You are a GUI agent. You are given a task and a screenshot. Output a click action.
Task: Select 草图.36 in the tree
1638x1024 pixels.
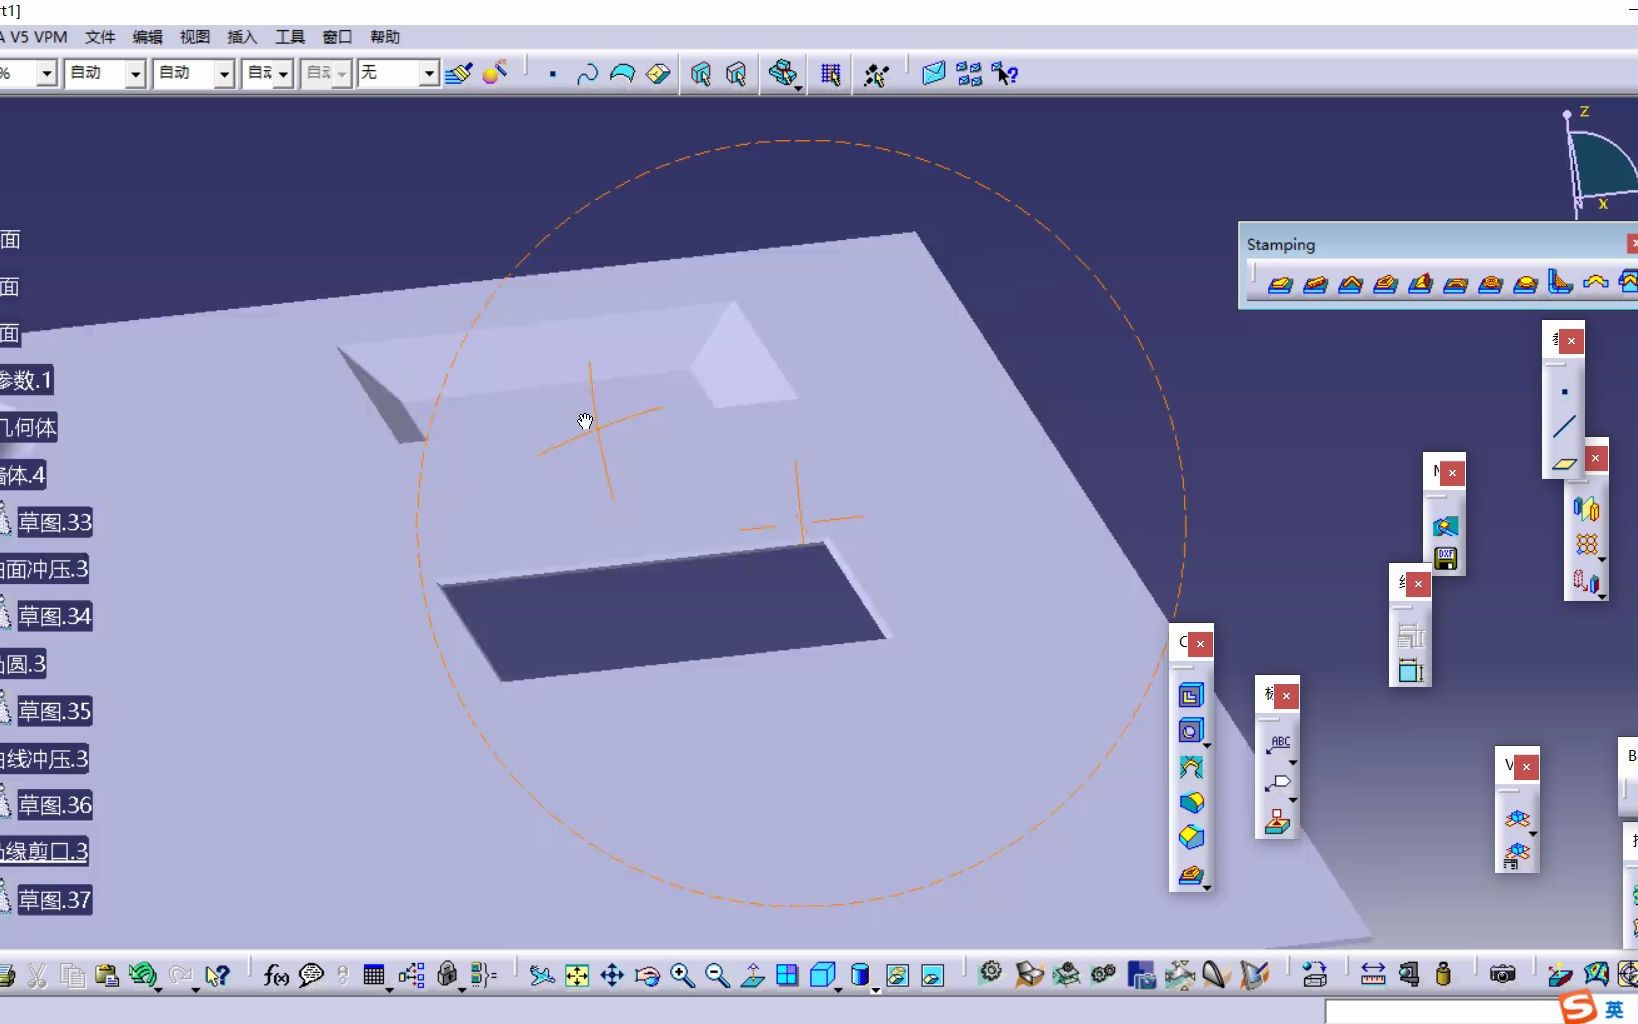click(55, 805)
